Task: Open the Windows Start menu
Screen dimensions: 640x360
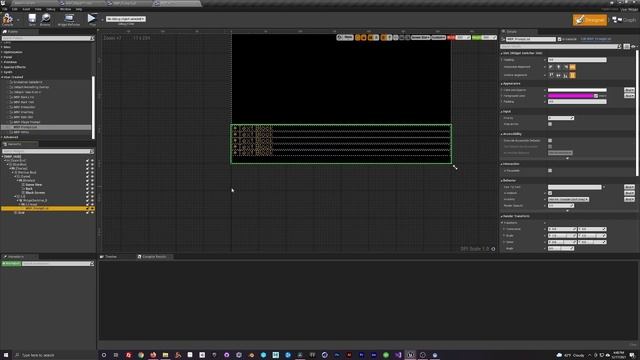Action: click(x=6, y=355)
